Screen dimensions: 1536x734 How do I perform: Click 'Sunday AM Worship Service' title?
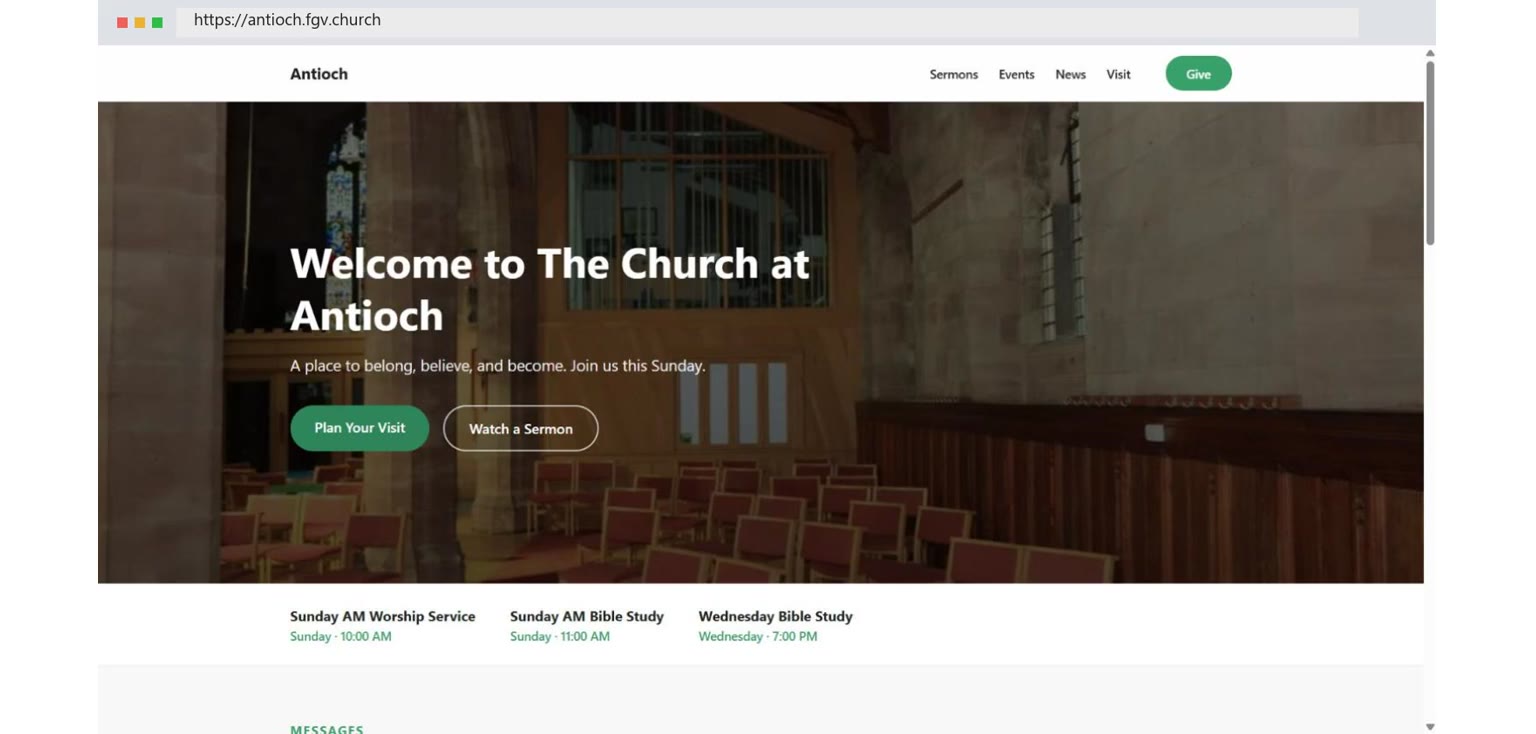pos(383,616)
